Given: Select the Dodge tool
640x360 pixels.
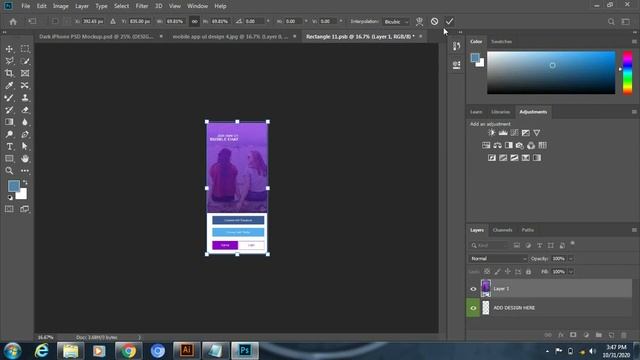Looking at the screenshot, I should click(x=9, y=134).
